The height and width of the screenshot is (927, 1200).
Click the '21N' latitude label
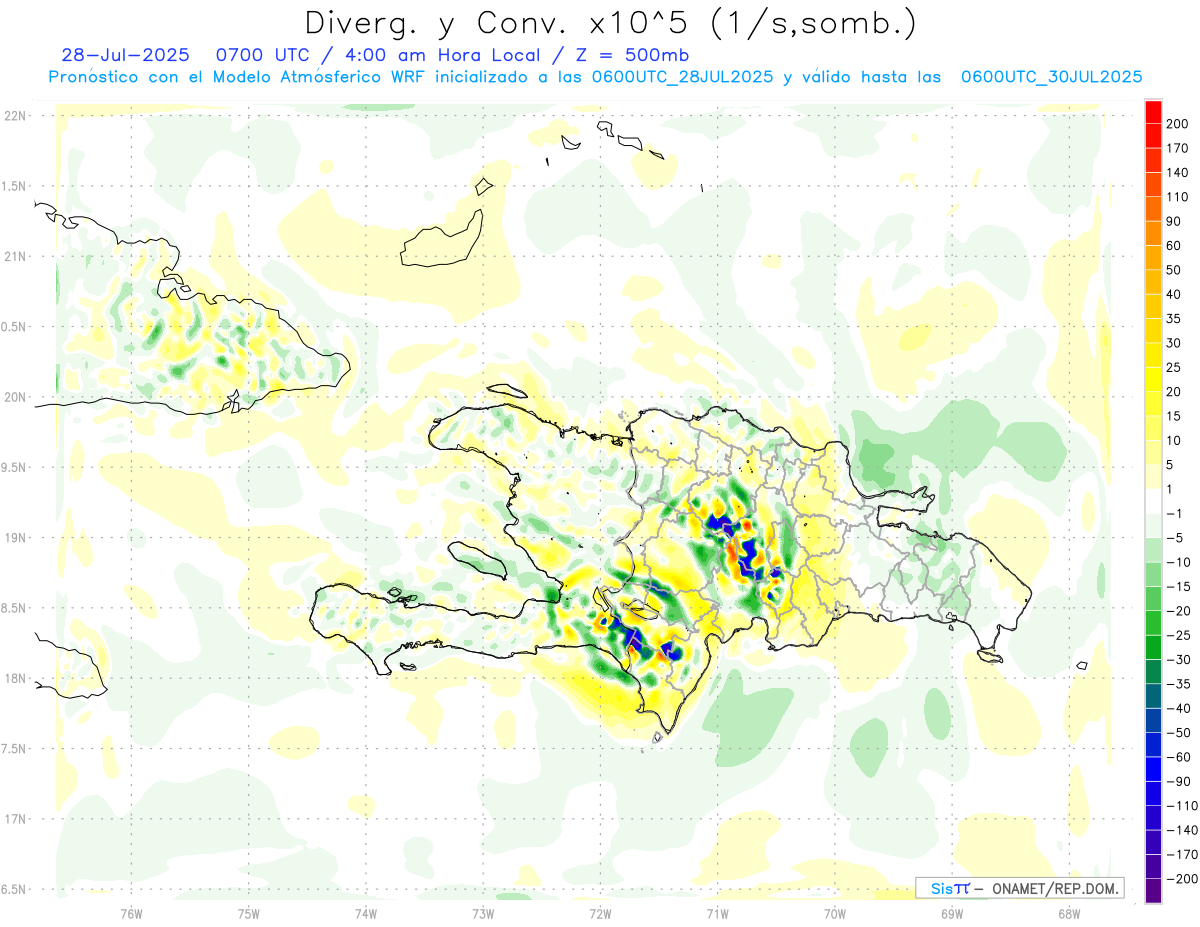[14, 256]
